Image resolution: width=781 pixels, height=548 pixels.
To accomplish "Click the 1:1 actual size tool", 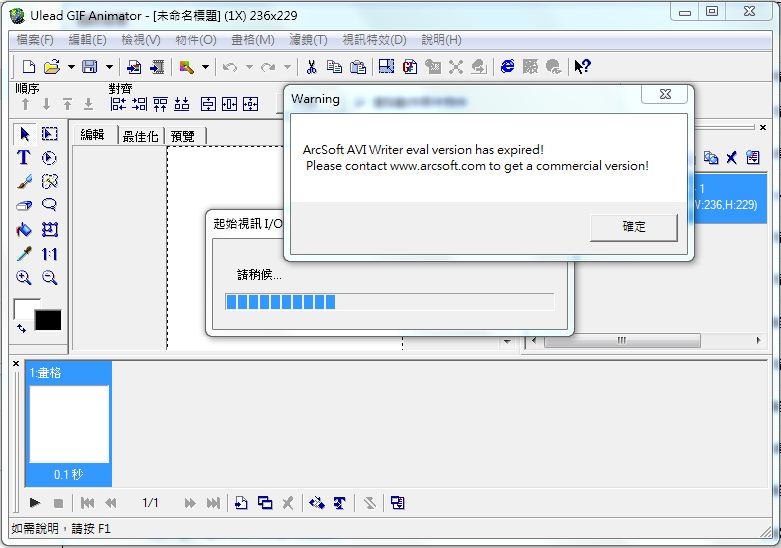I will 49,254.
